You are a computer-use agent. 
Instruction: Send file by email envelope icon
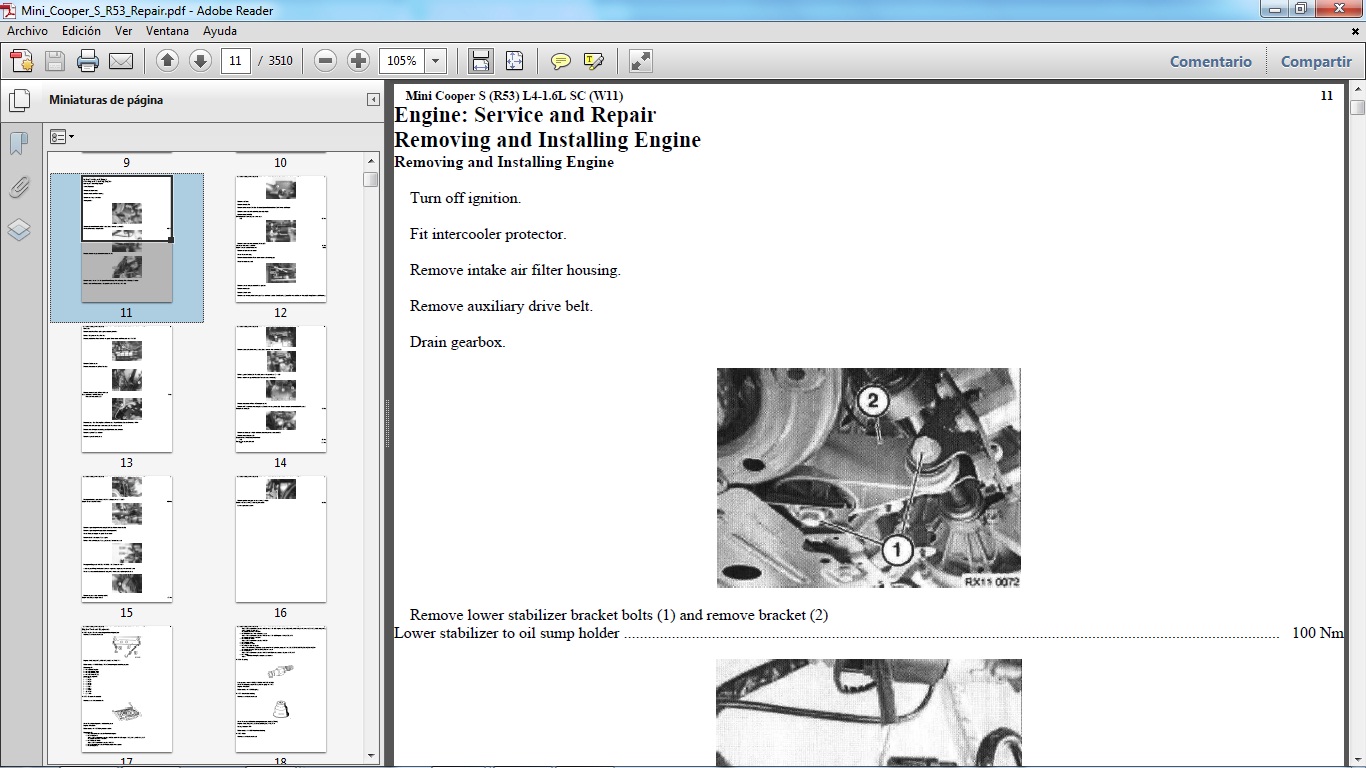(121, 61)
